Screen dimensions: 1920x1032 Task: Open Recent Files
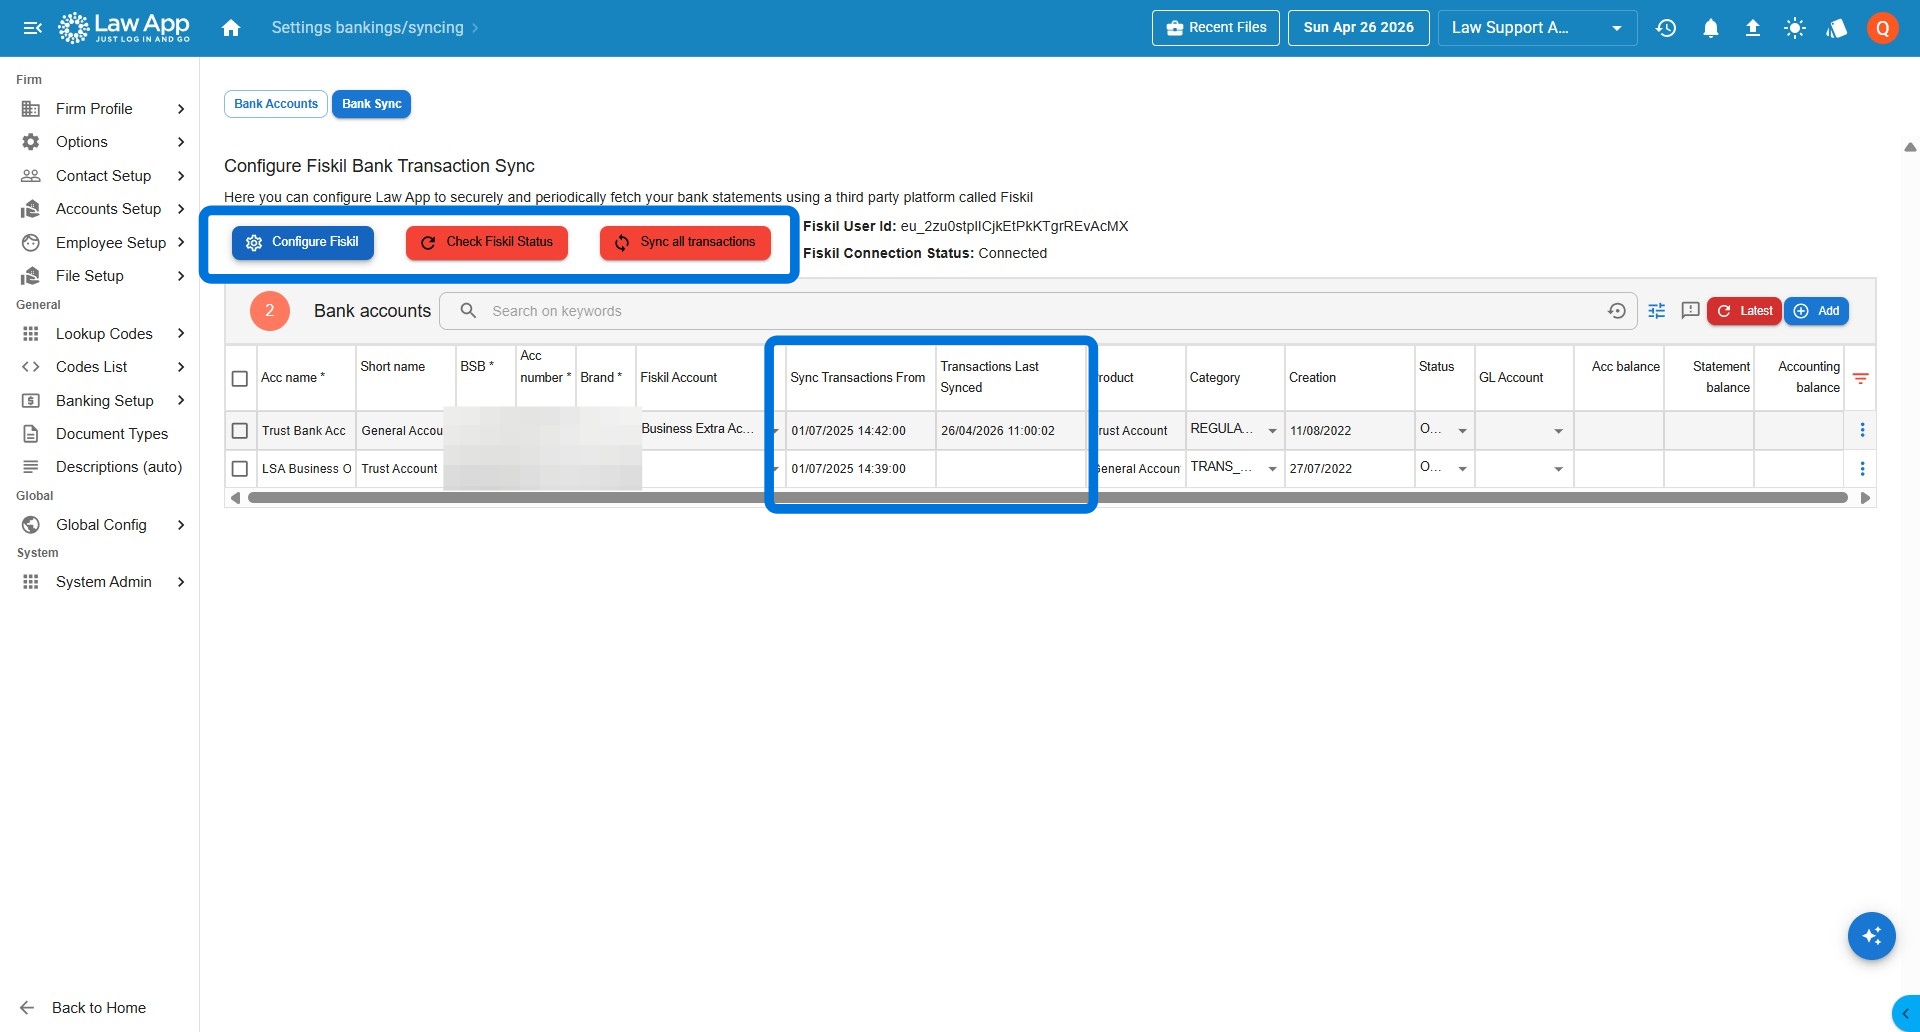pos(1216,28)
